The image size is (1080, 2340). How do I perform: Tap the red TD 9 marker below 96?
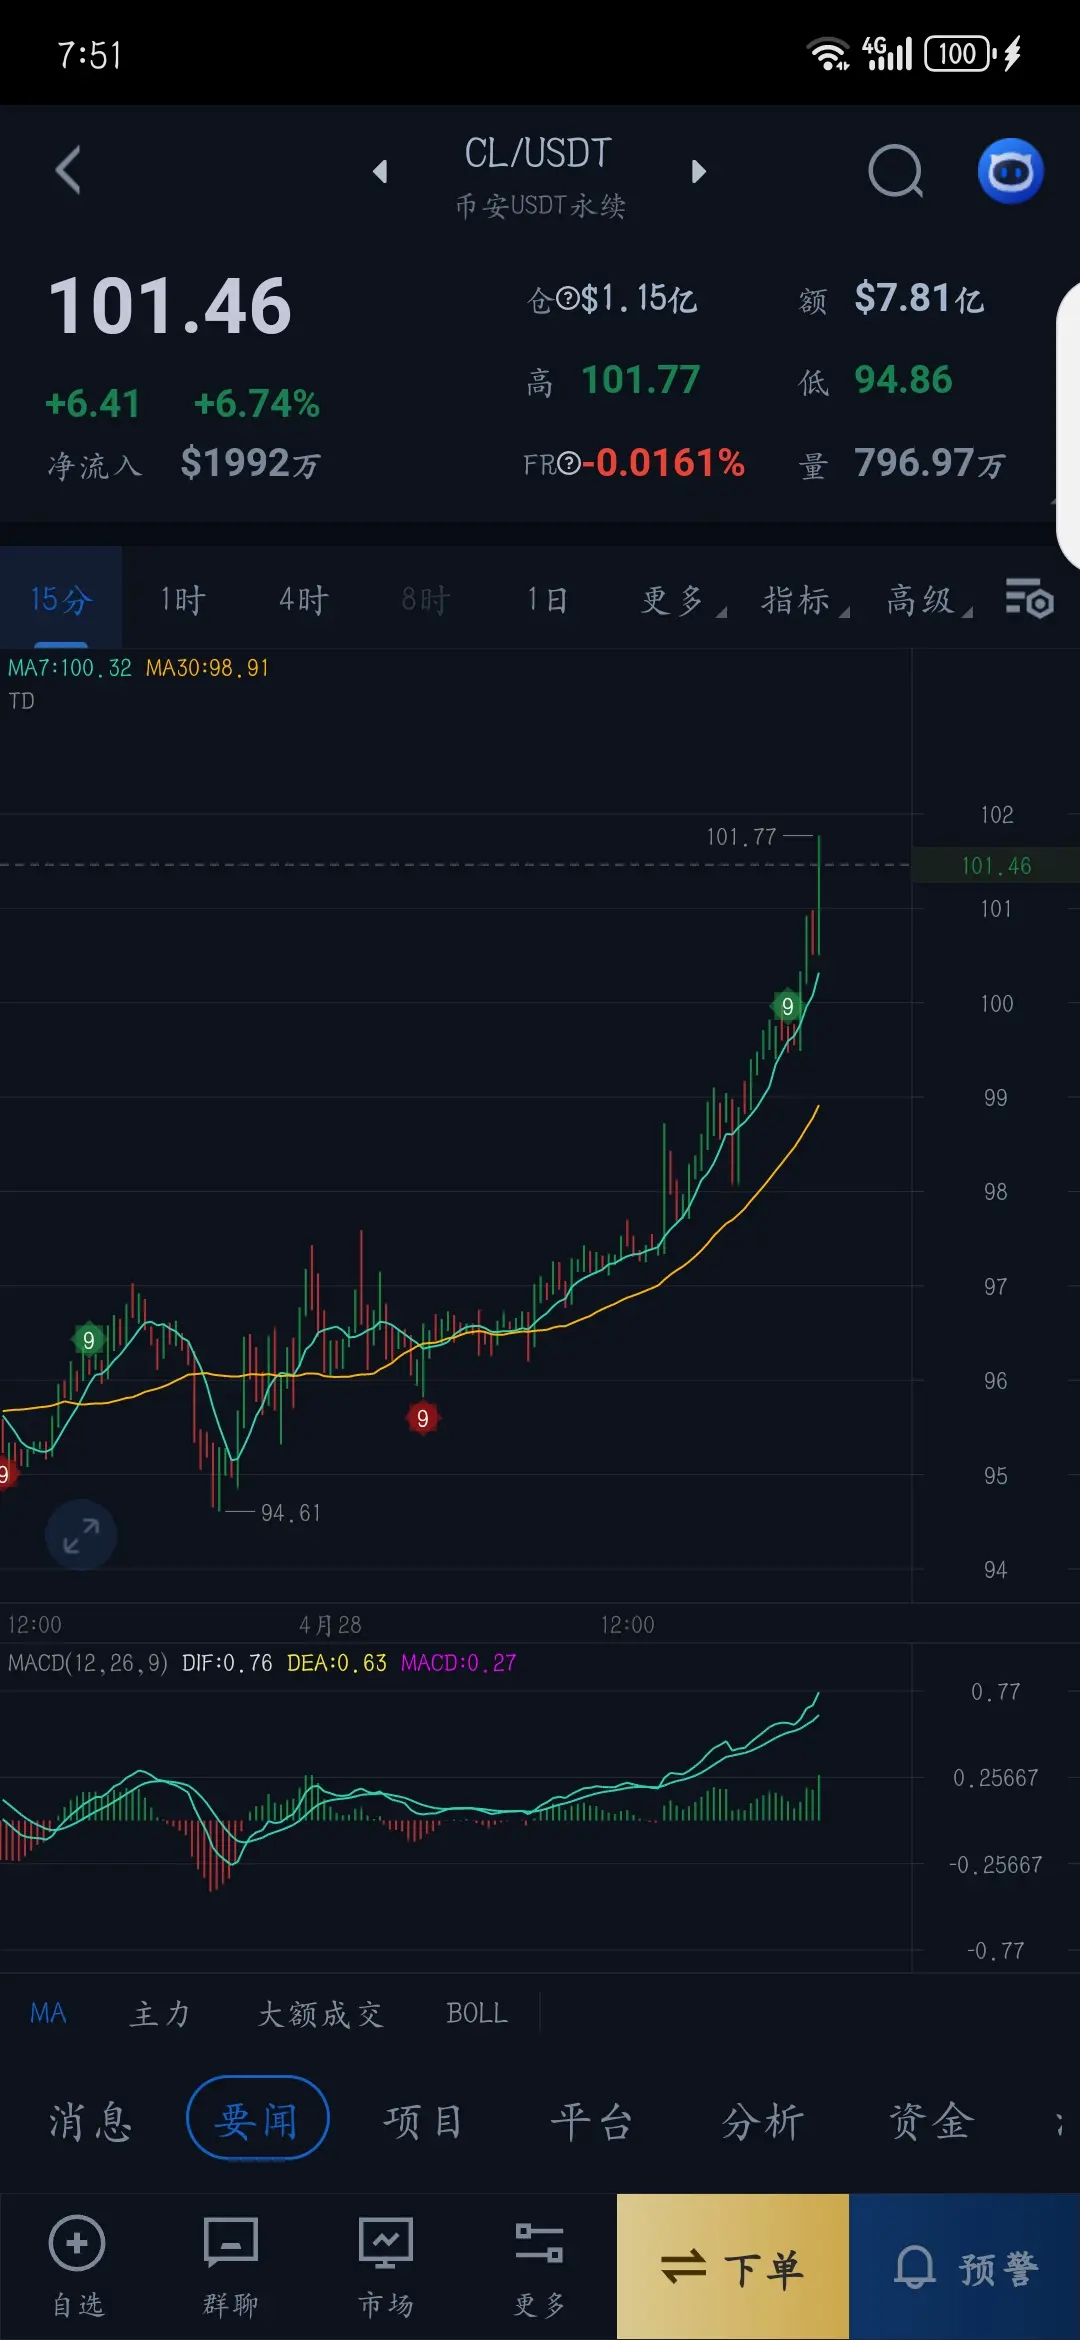pyautogui.click(x=423, y=1418)
